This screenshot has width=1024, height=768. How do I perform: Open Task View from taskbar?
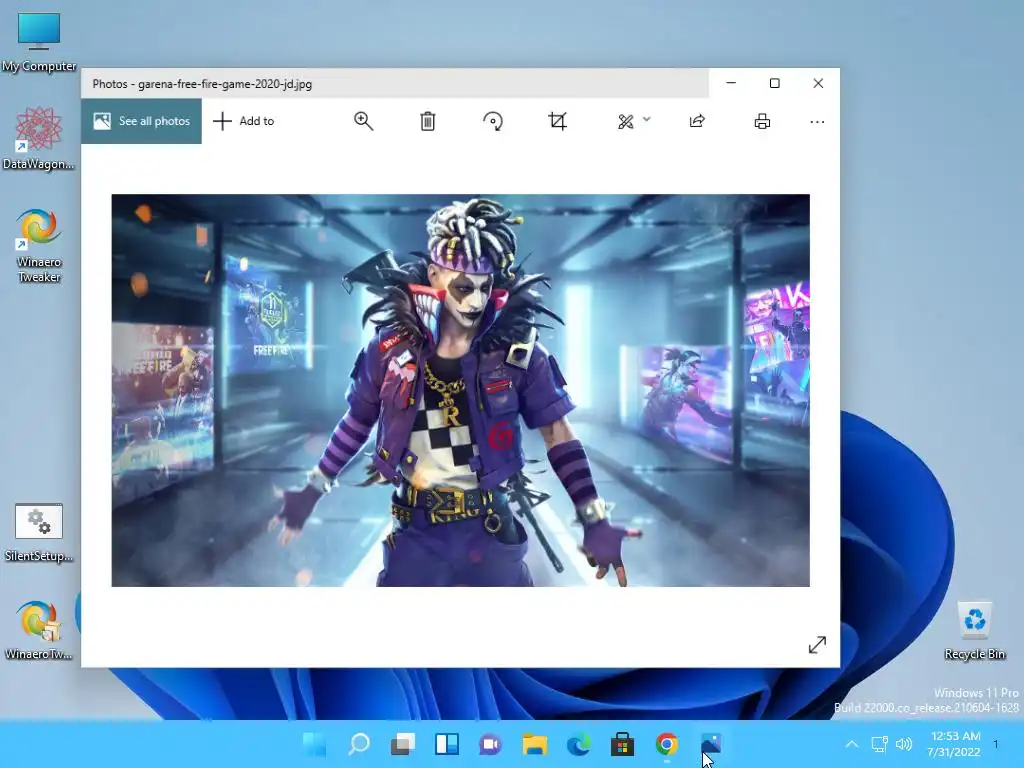pyautogui.click(x=402, y=744)
